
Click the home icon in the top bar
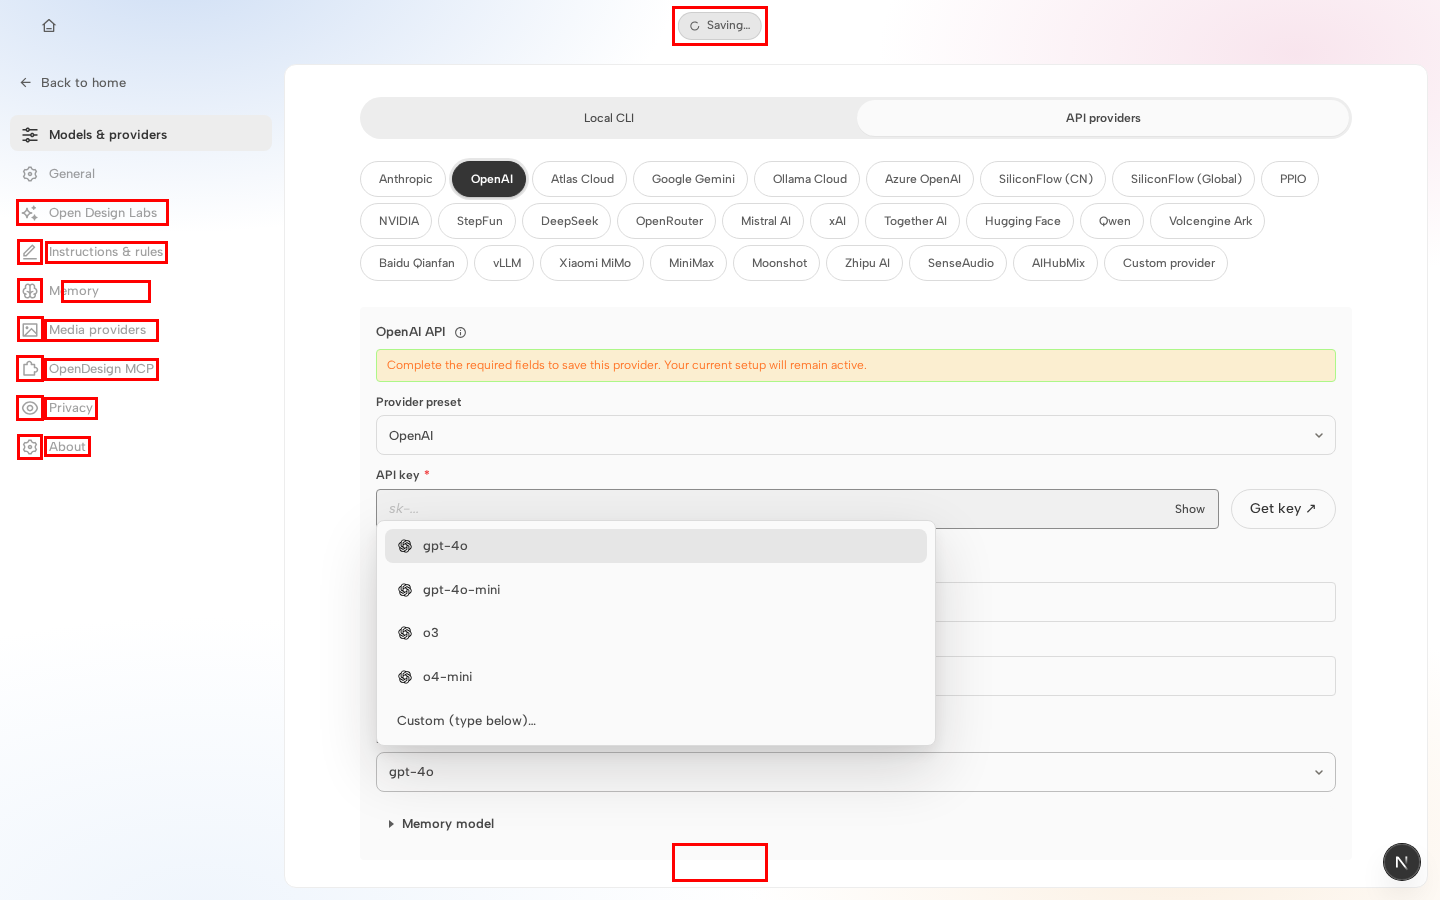(49, 26)
